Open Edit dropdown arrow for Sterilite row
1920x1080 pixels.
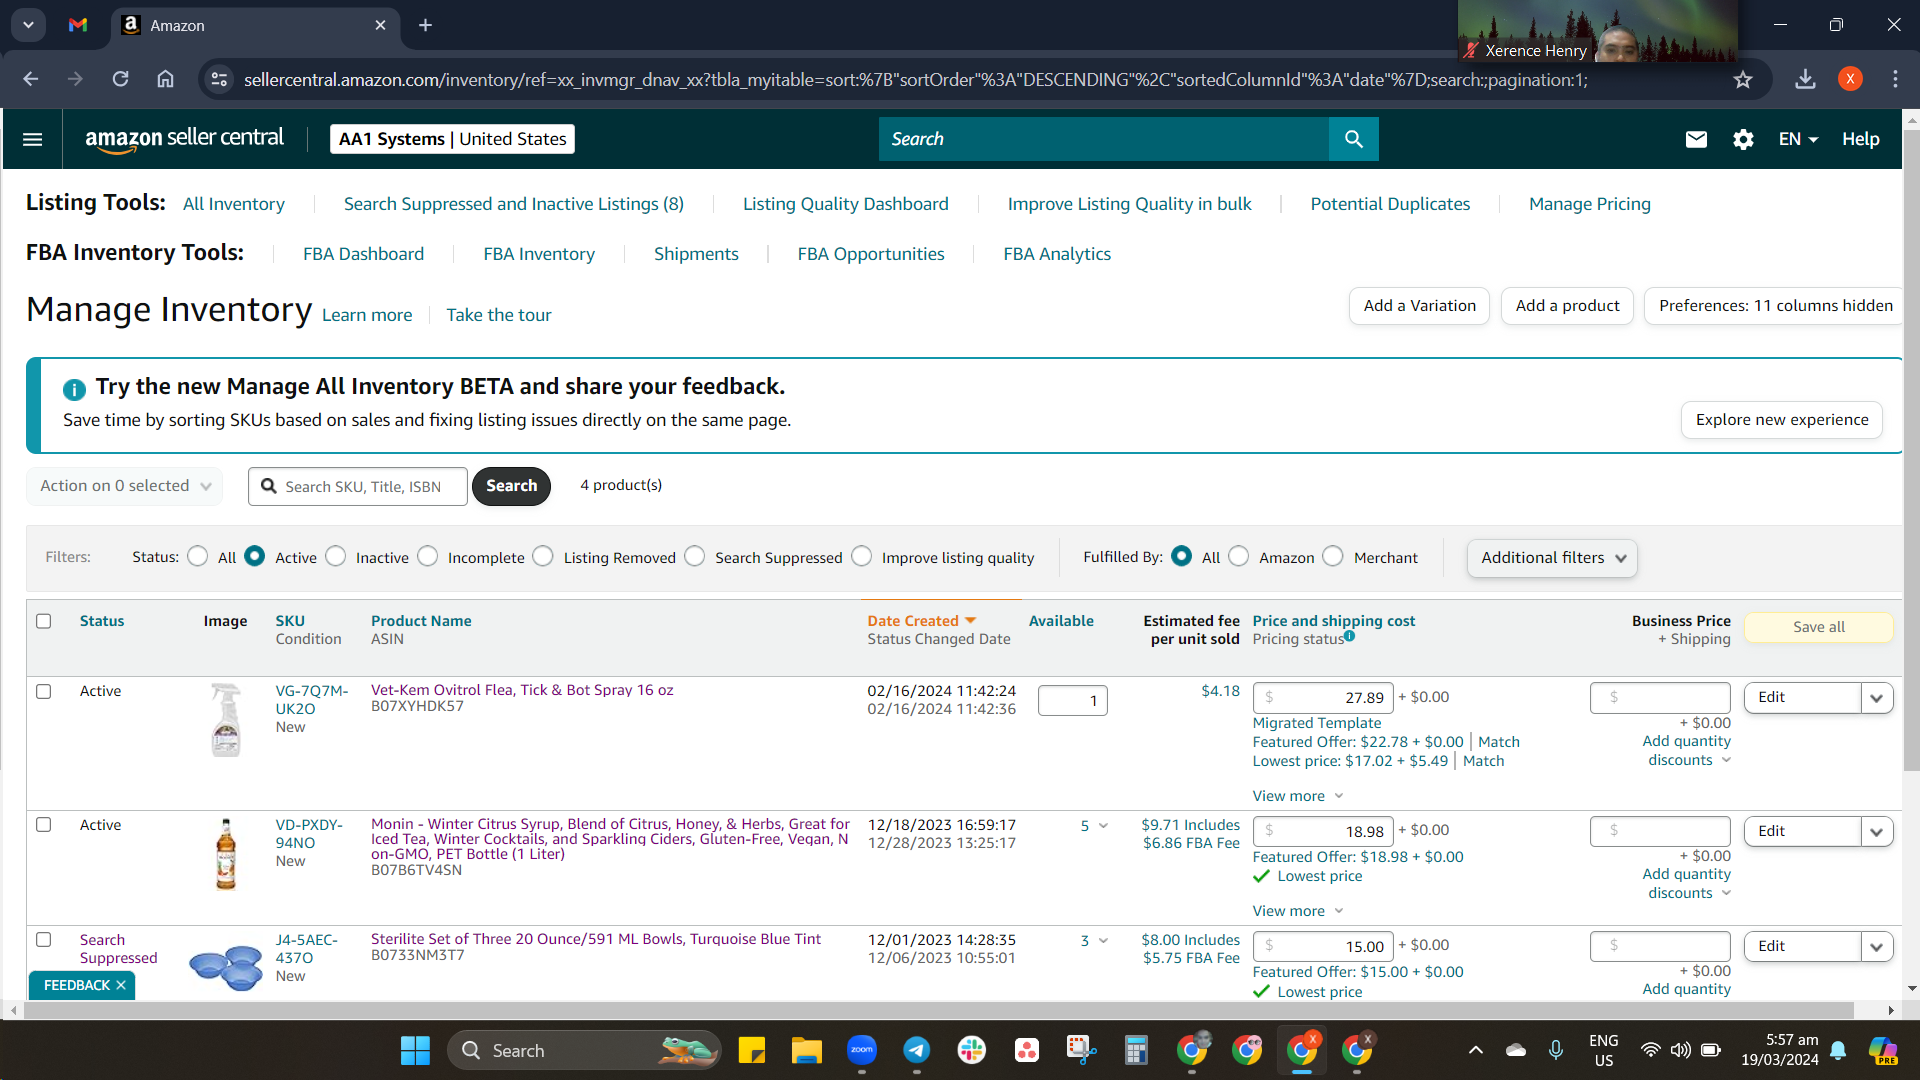(x=1877, y=947)
